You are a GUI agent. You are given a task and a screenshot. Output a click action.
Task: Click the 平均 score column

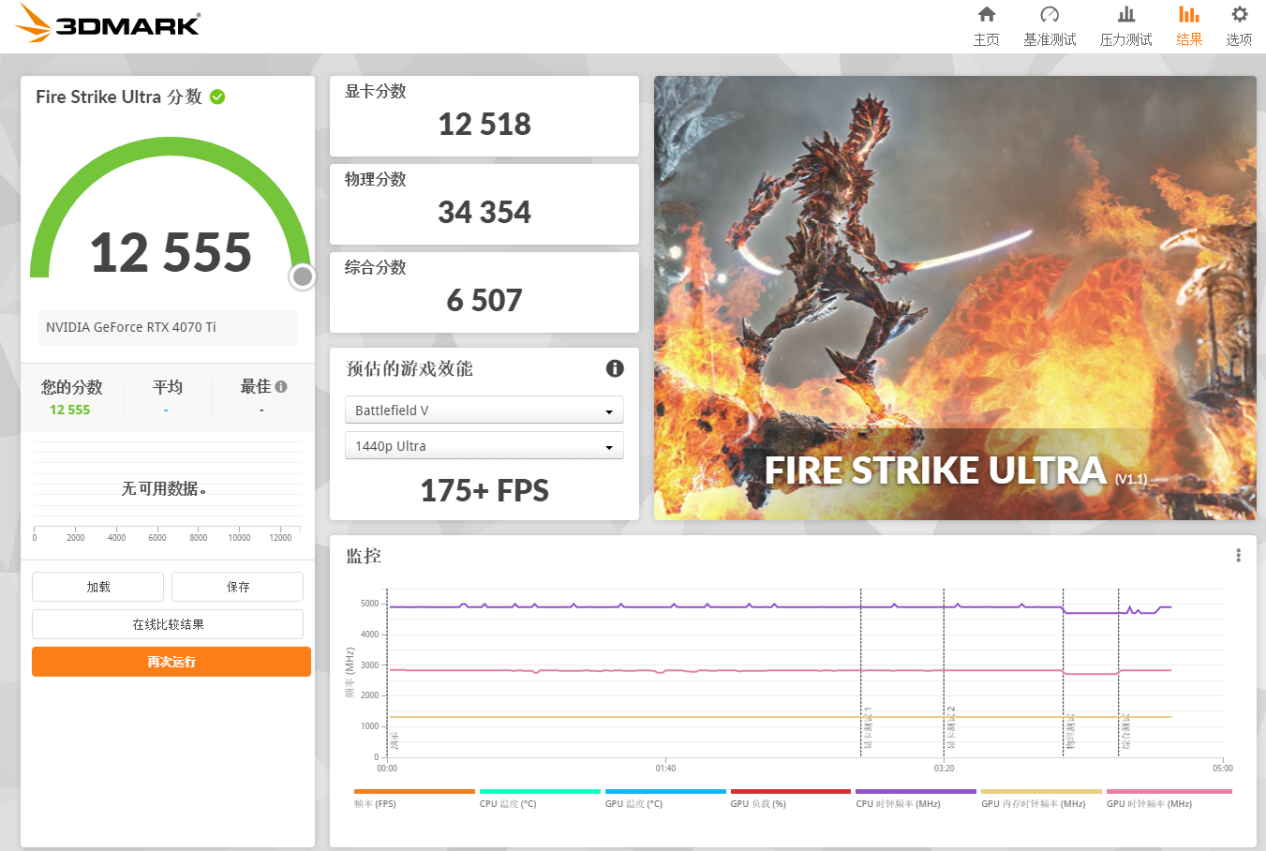pyautogui.click(x=167, y=397)
